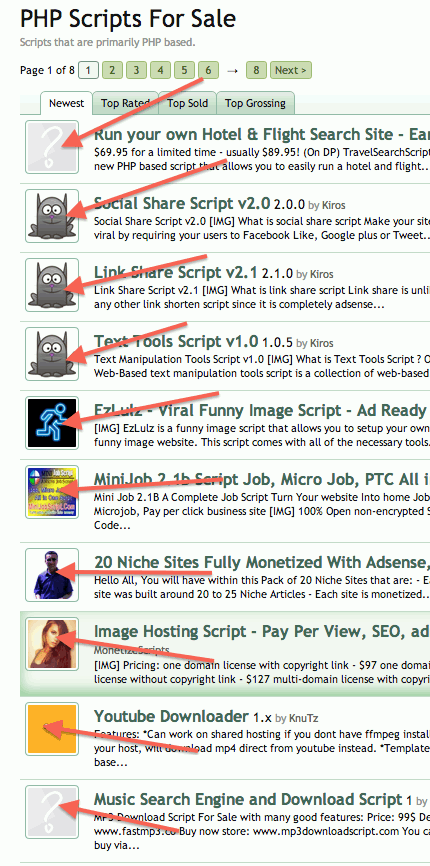Go to page 2
The image size is (430, 866).
(112, 70)
